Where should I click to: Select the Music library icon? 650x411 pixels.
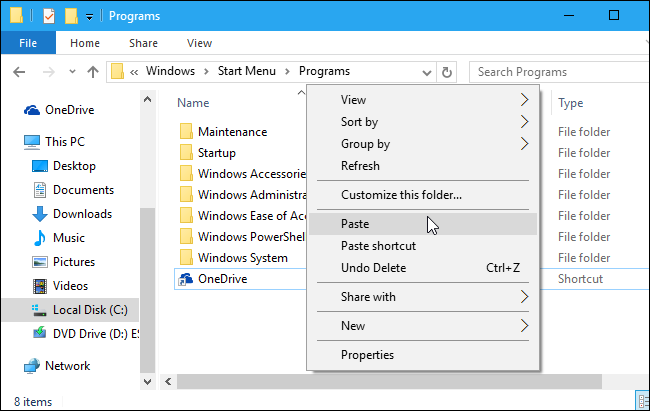(x=40, y=238)
